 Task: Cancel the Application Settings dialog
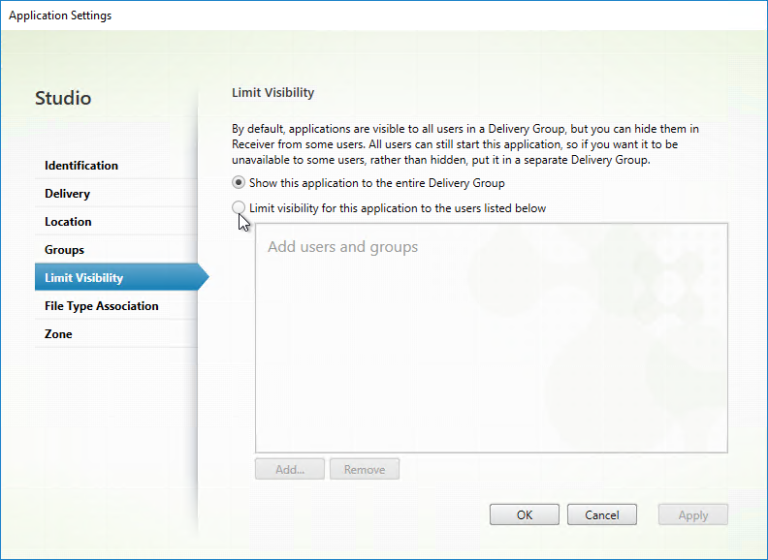coord(601,515)
